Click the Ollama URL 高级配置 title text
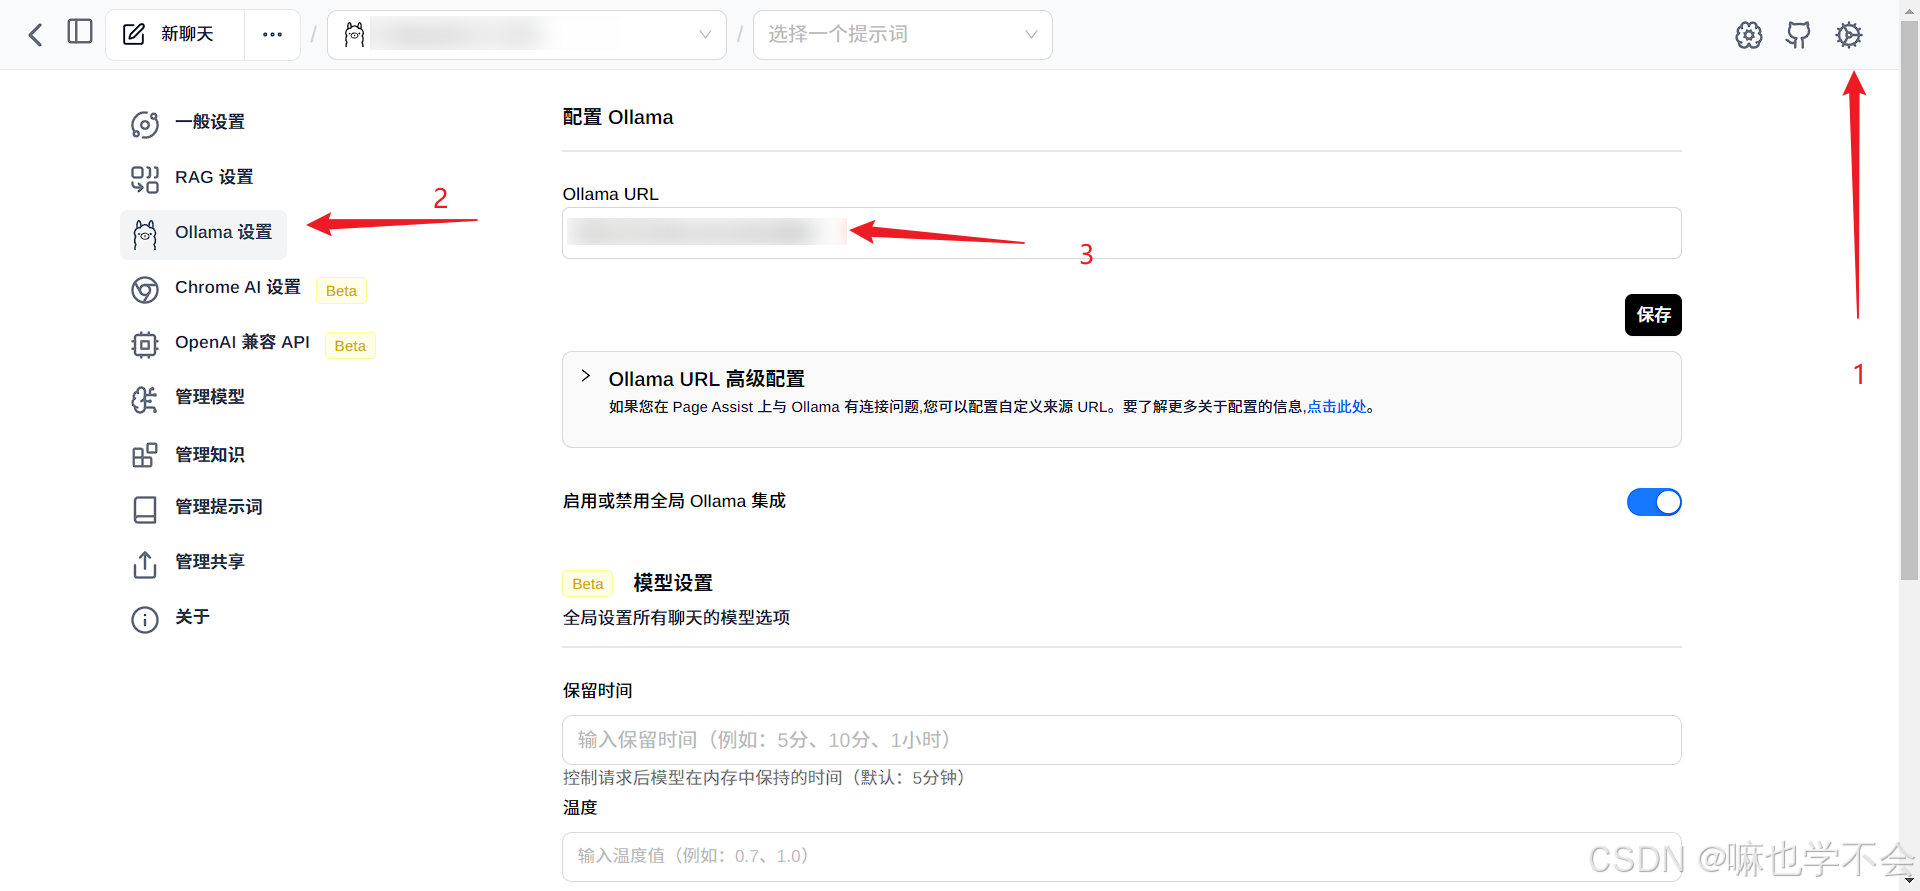Image resolution: width=1920 pixels, height=891 pixels. [706, 379]
